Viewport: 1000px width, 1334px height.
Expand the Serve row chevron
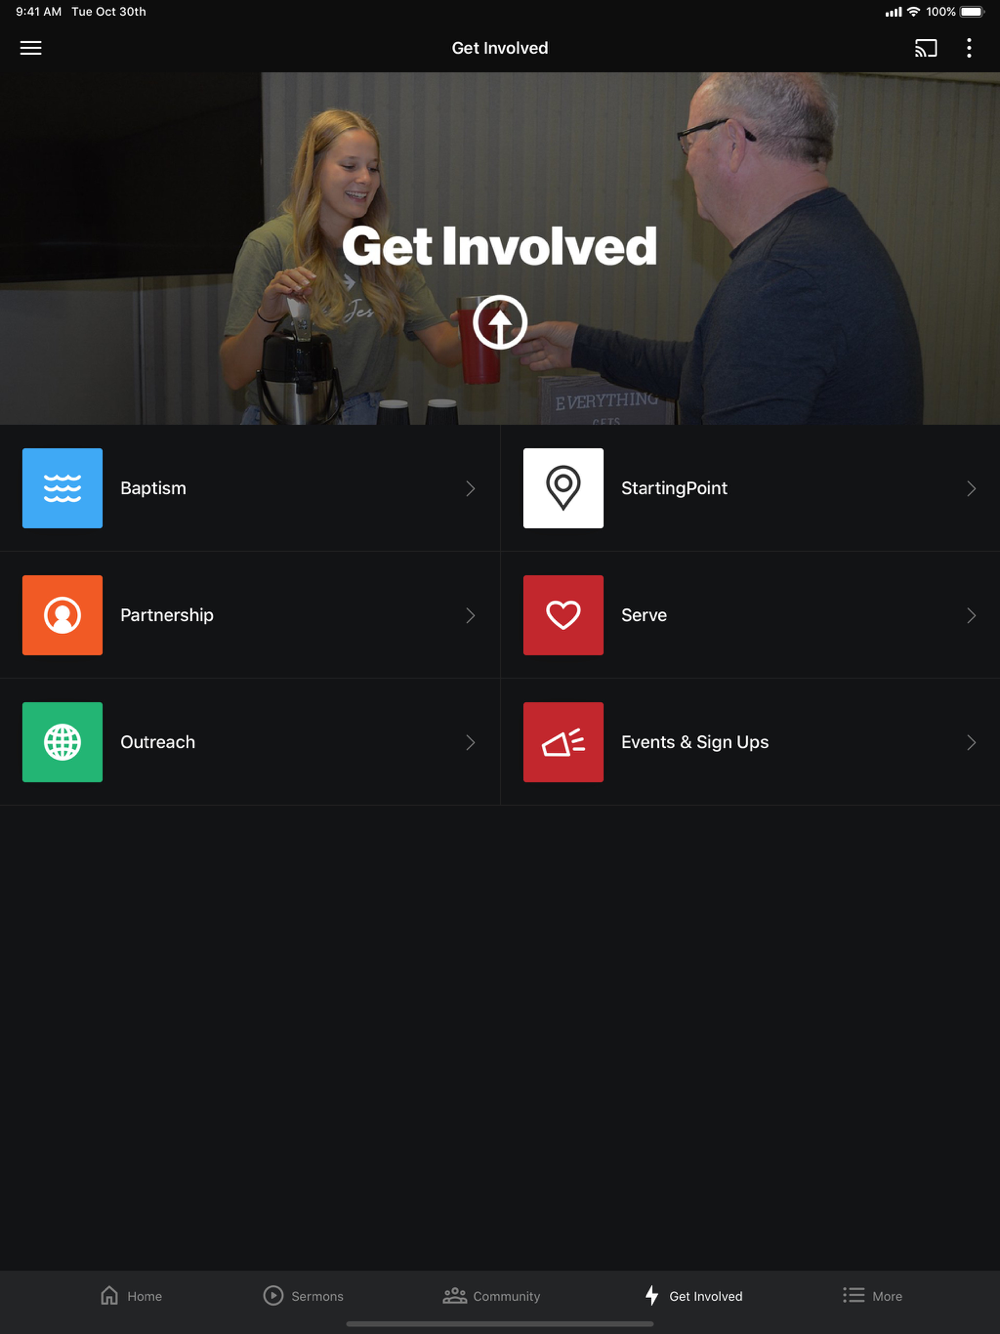(971, 615)
